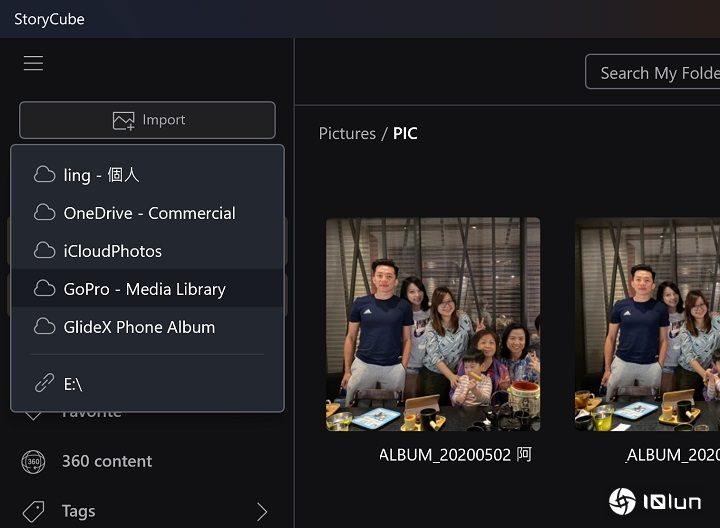This screenshot has height=528, width=720.
Task: Click the Tags label icon
Action: [33, 511]
